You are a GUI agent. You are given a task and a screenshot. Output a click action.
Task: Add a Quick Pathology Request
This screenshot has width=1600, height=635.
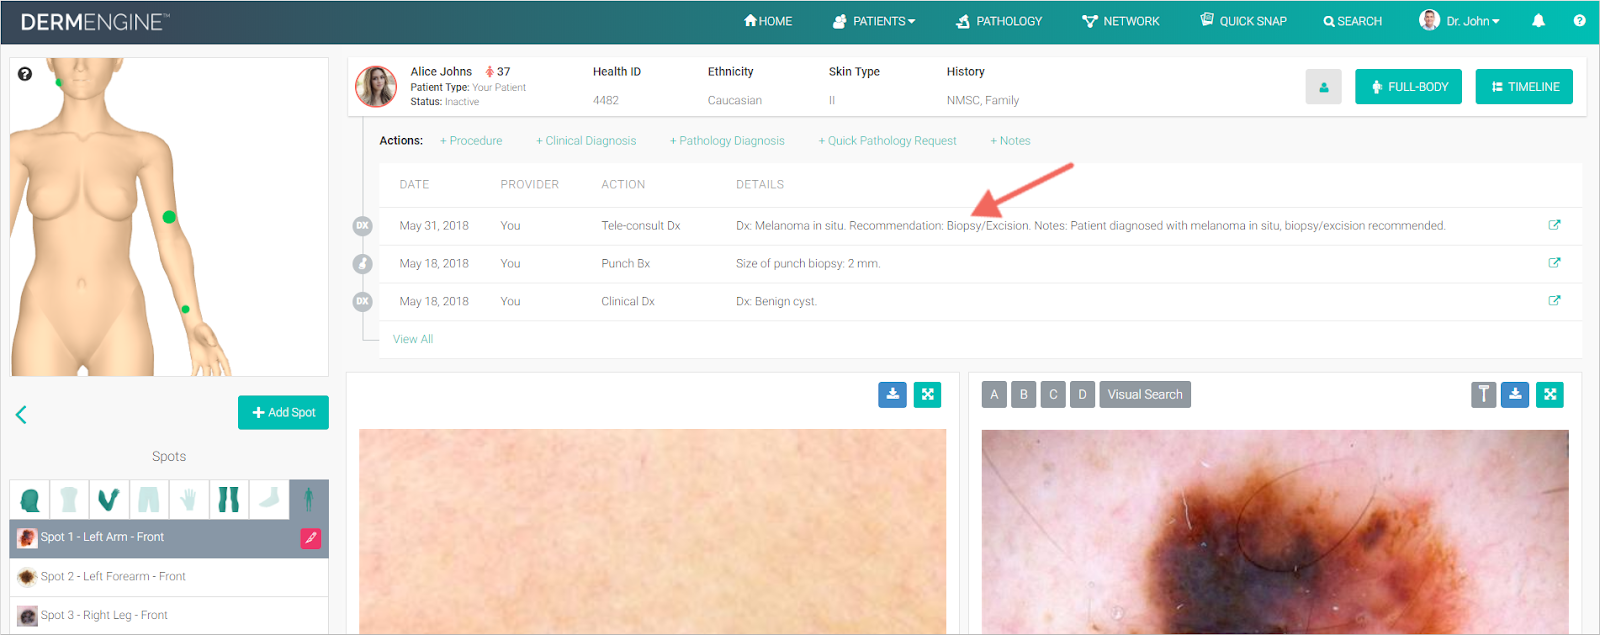(887, 141)
